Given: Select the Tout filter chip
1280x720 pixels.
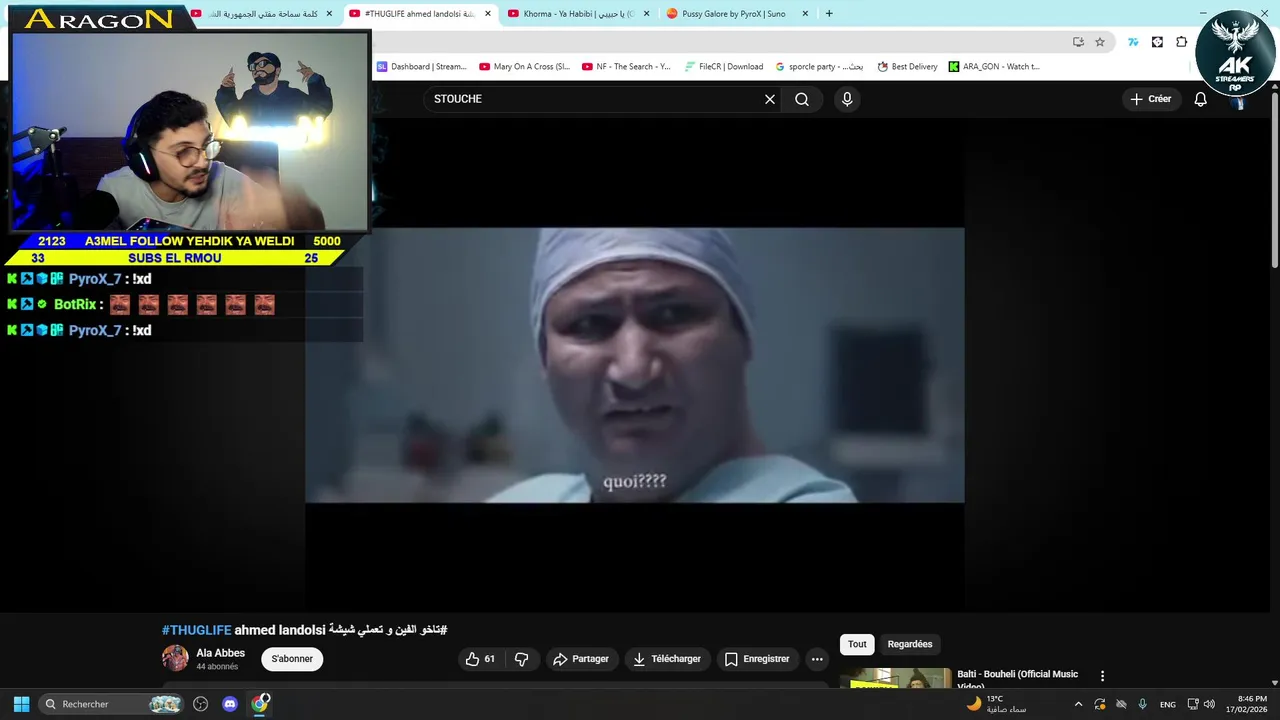Looking at the screenshot, I should tap(857, 644).
